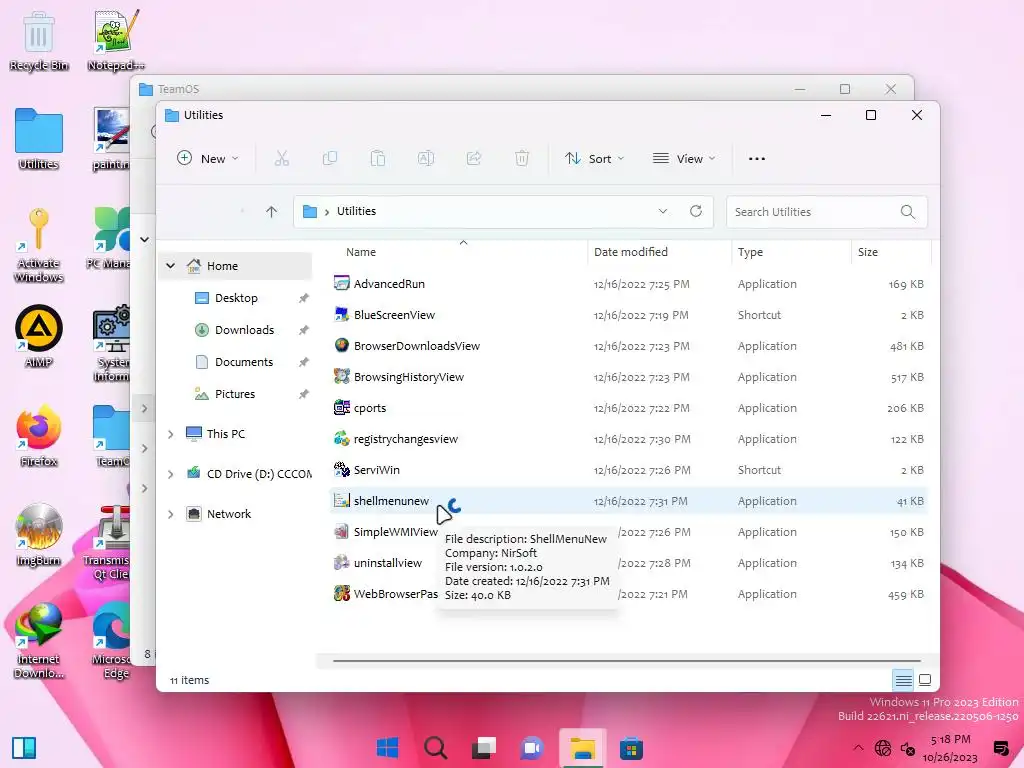Open Microsoft Store from taskbar
This screenshot has height=768, width=1024.
click(x=631, y=748)
